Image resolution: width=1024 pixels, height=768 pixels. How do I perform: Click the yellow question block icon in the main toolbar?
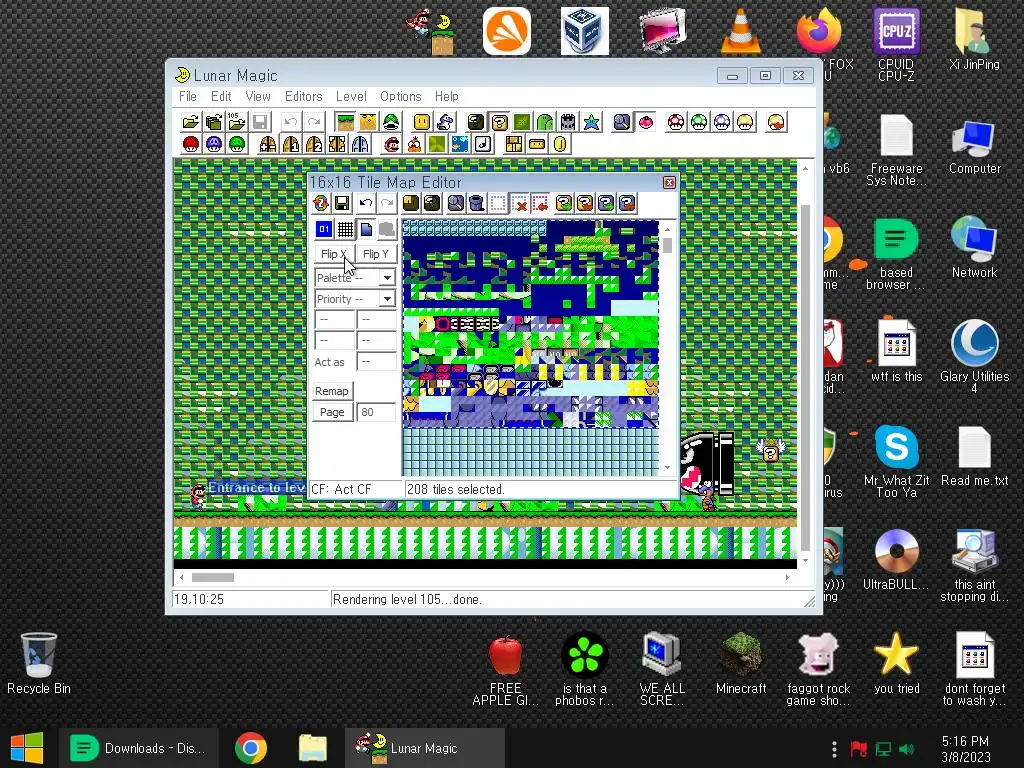(500, 122)
